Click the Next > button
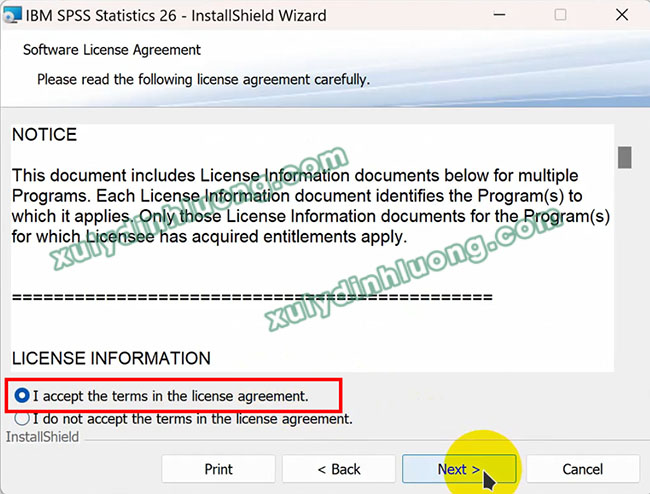650x494 pixels. click(x=459, y=469)
